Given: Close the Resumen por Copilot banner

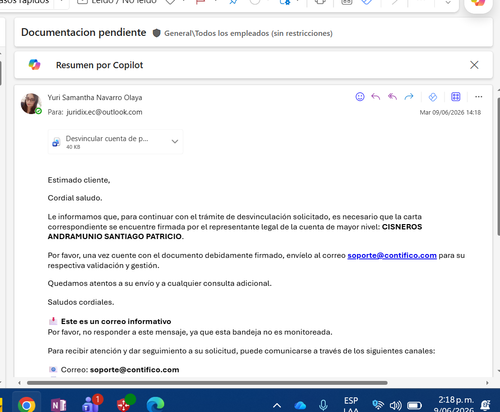Looking at the screenshot, I should tap(474, 65).
